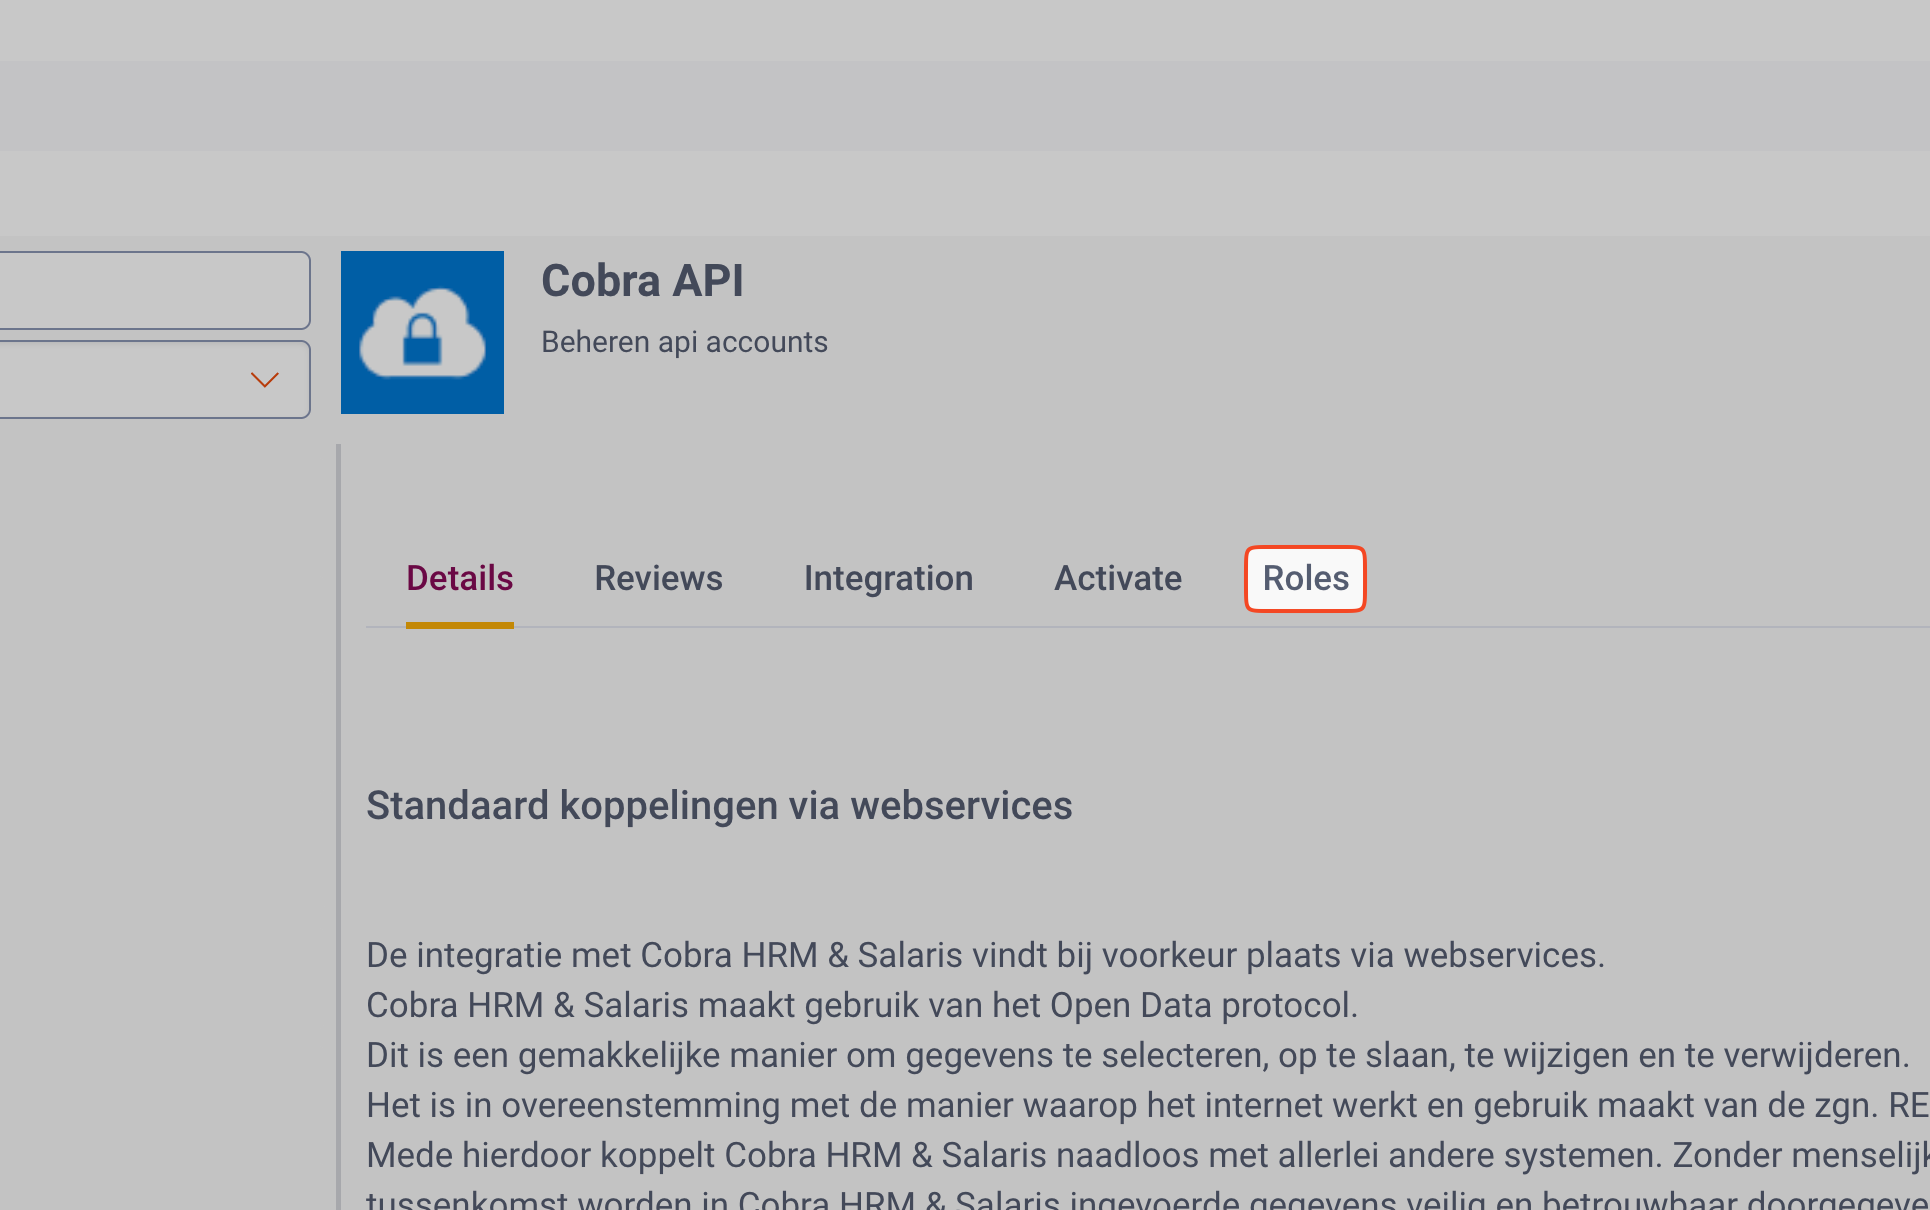Click the line starting 'De integratie met Cobra'

[985, 956]
